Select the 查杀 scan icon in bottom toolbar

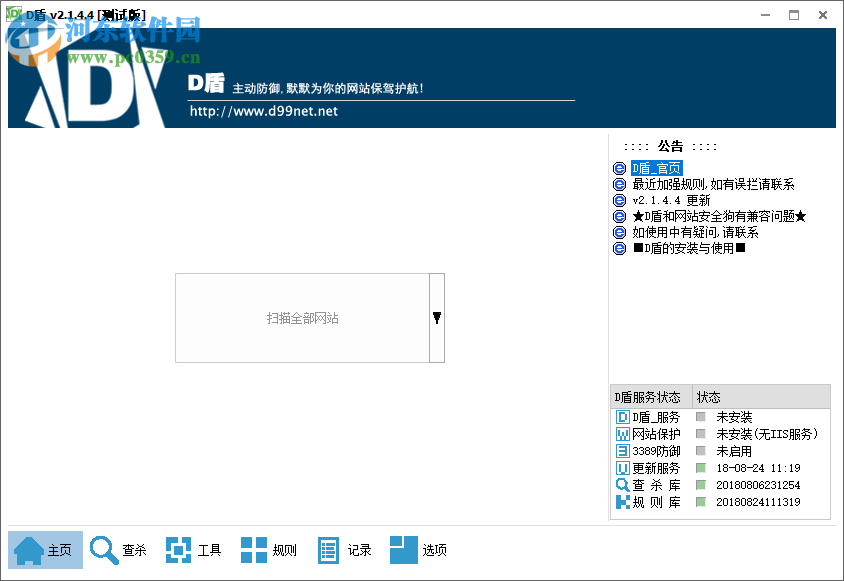(102, 549)
